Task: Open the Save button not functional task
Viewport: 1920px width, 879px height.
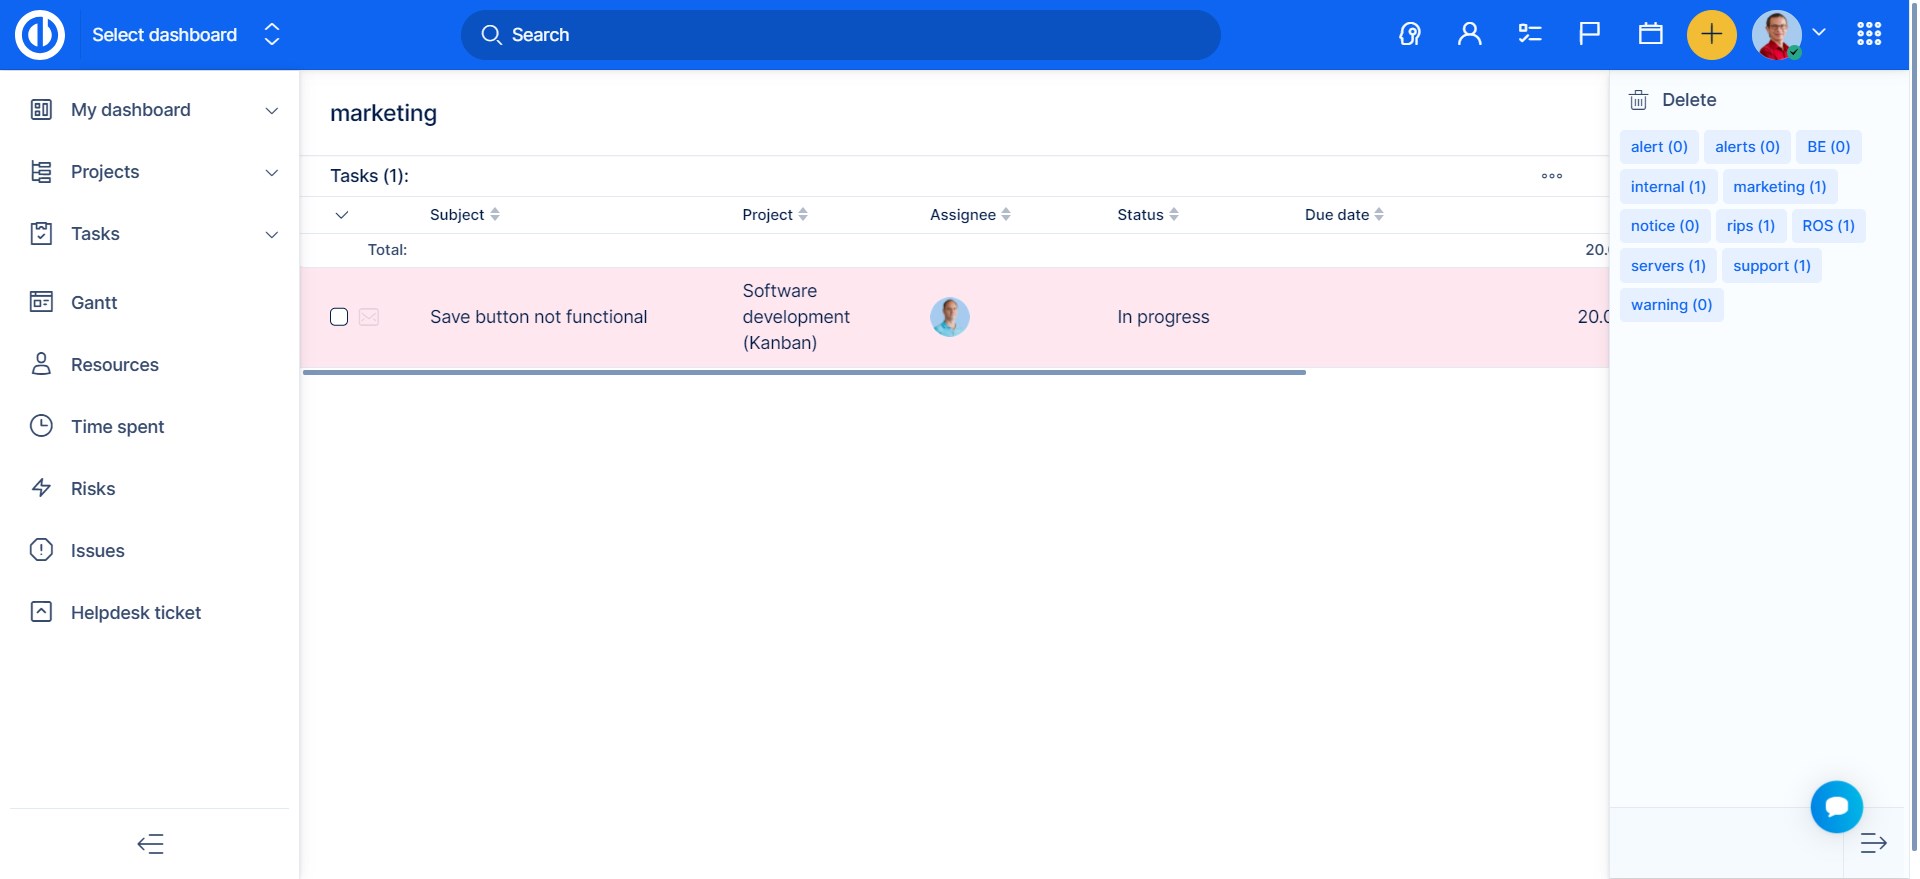Action: coord(538,317)
